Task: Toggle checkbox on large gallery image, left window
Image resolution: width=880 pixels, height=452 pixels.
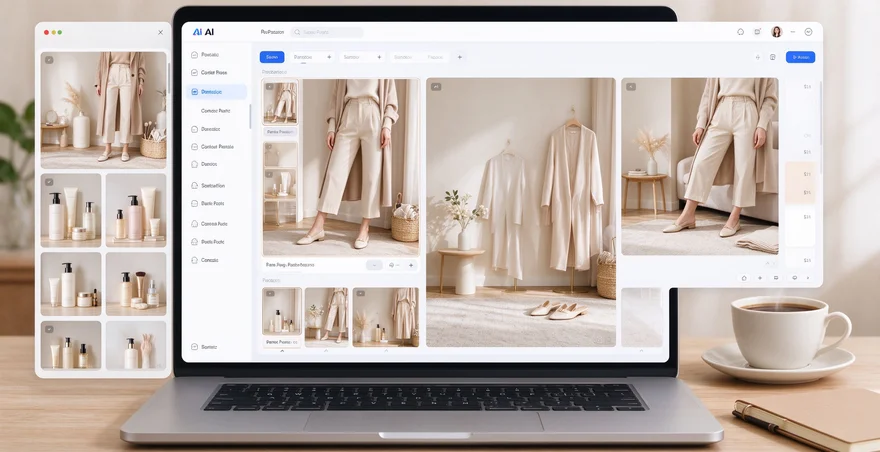Action: [x=49, y=60]
